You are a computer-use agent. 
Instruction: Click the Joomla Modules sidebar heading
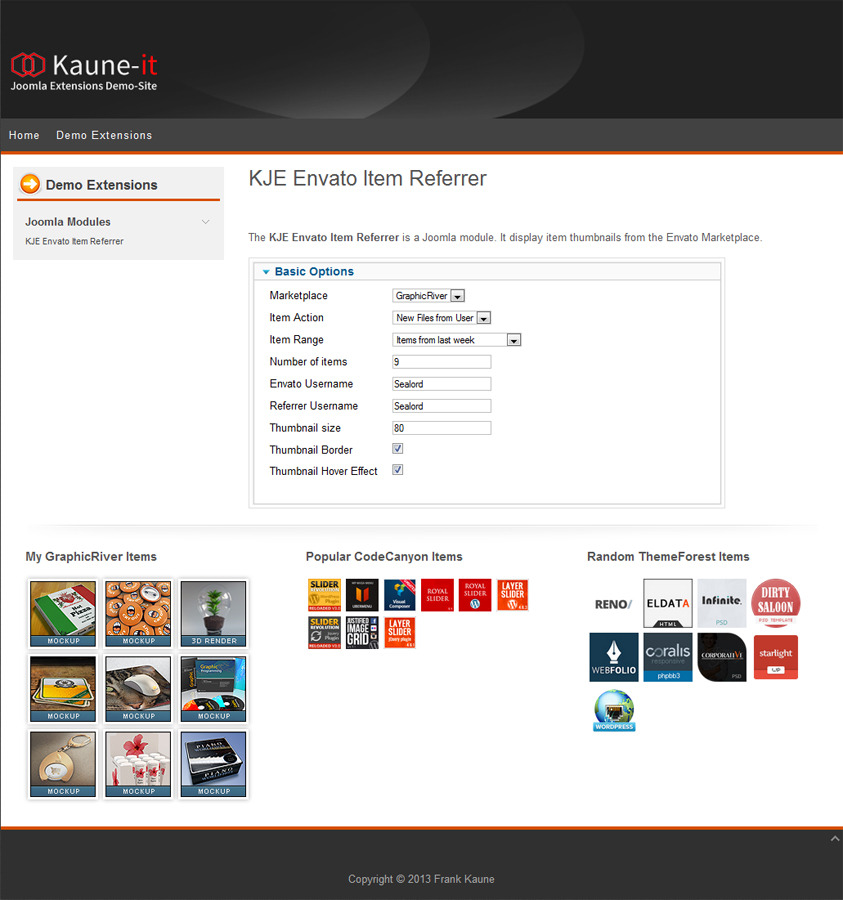(68, 222)
